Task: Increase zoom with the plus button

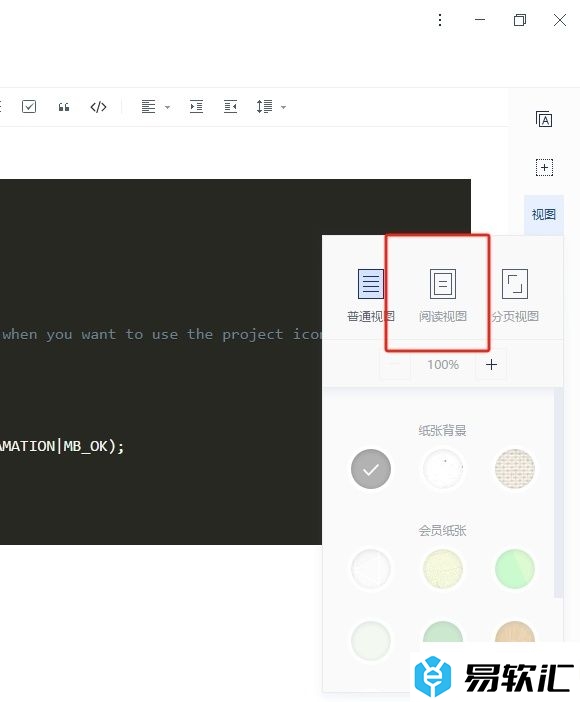Action: point(491,364)
